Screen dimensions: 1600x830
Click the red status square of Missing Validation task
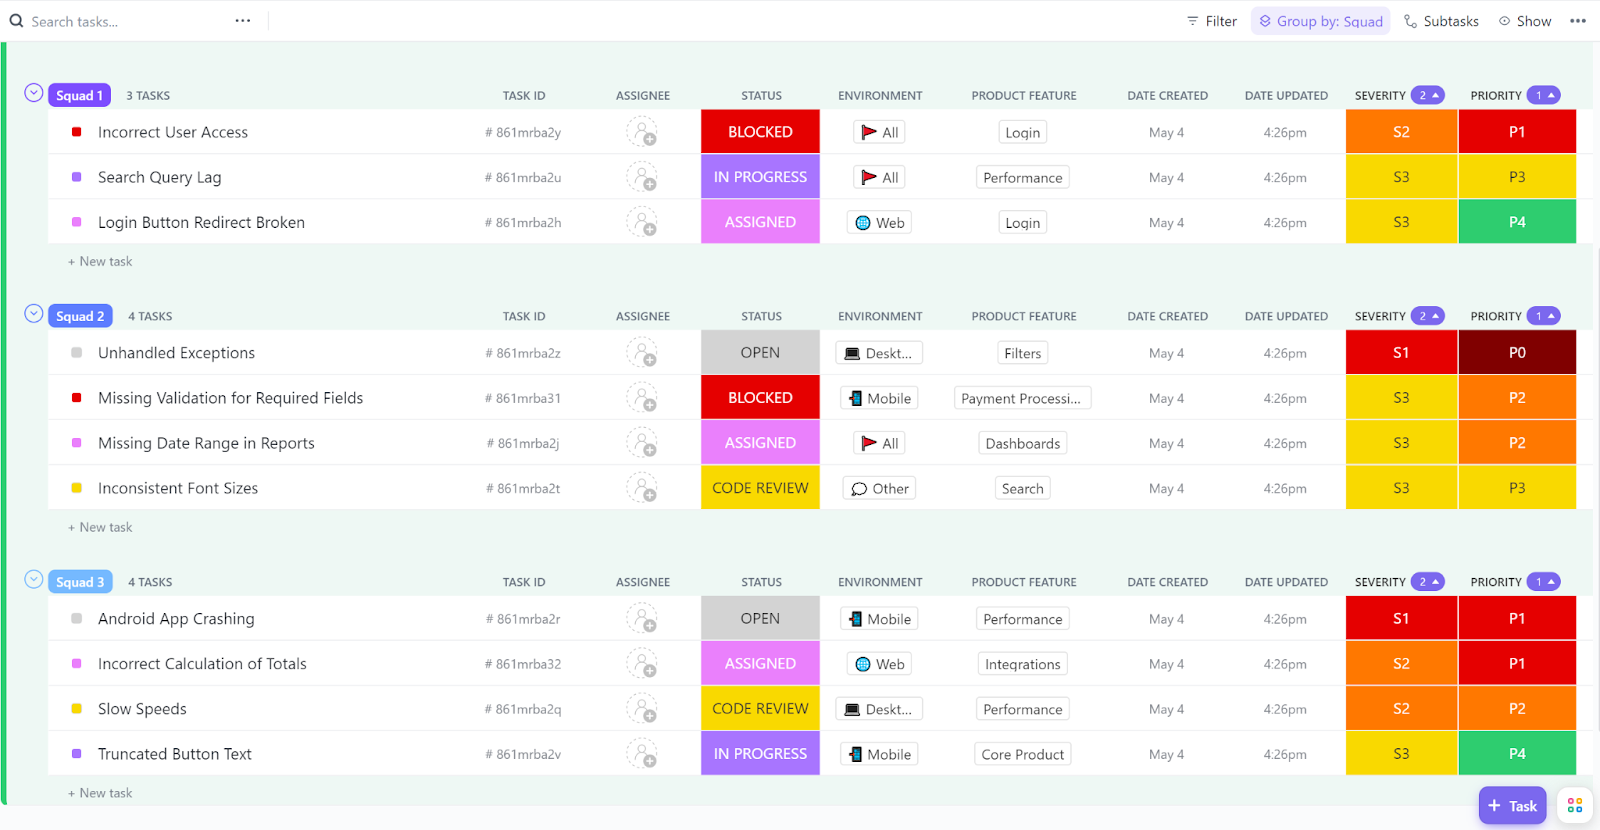click(77, 398)
